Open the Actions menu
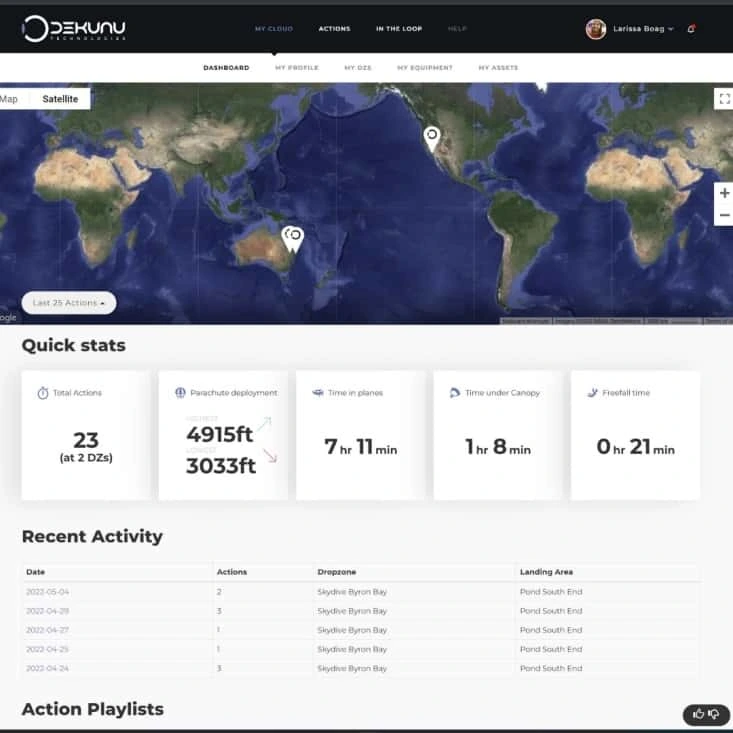 334,29
